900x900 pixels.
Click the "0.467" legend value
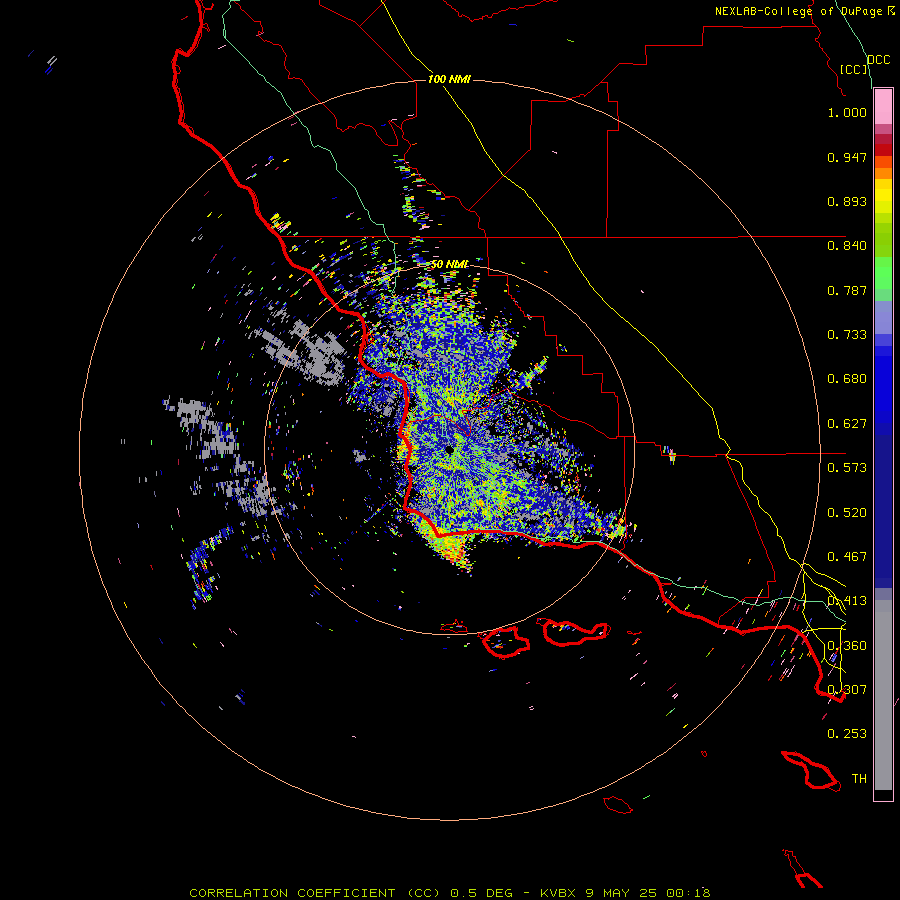(847, 557)
